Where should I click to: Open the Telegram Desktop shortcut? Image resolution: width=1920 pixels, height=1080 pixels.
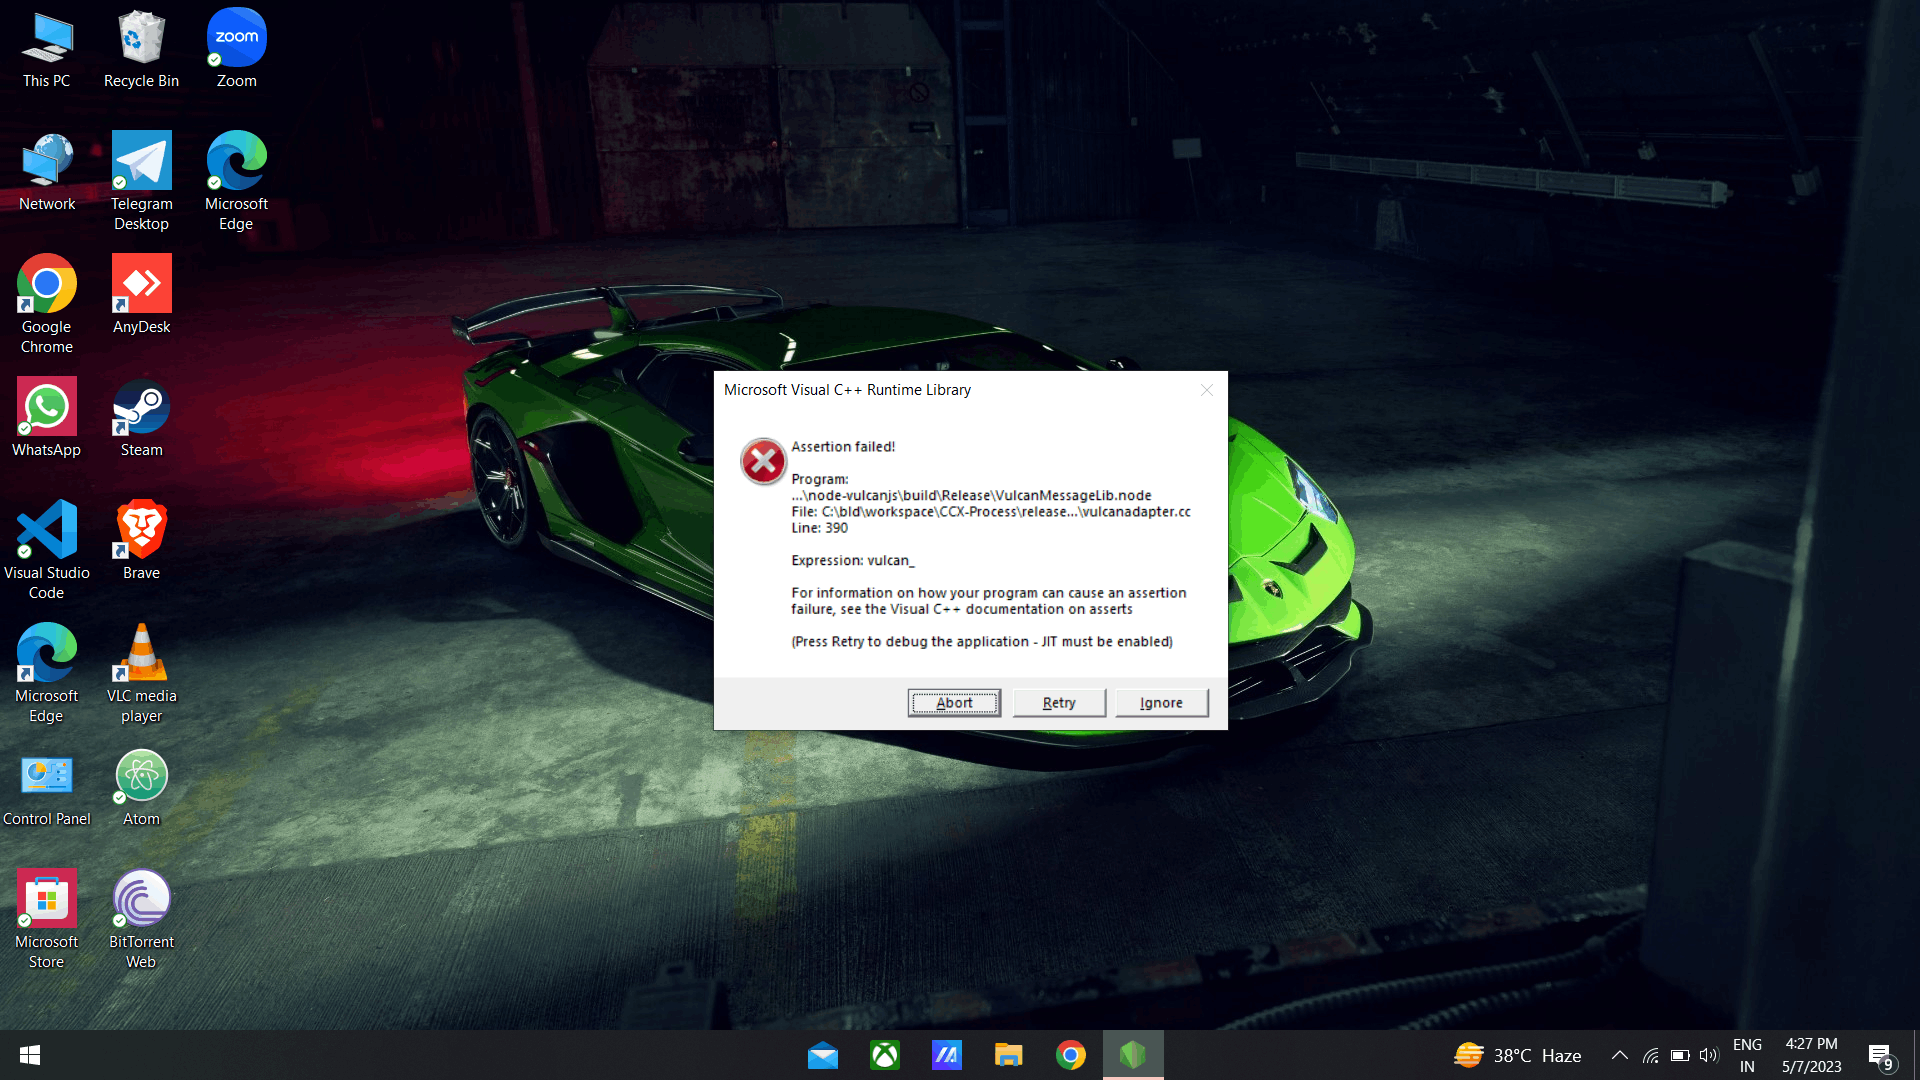141,180
